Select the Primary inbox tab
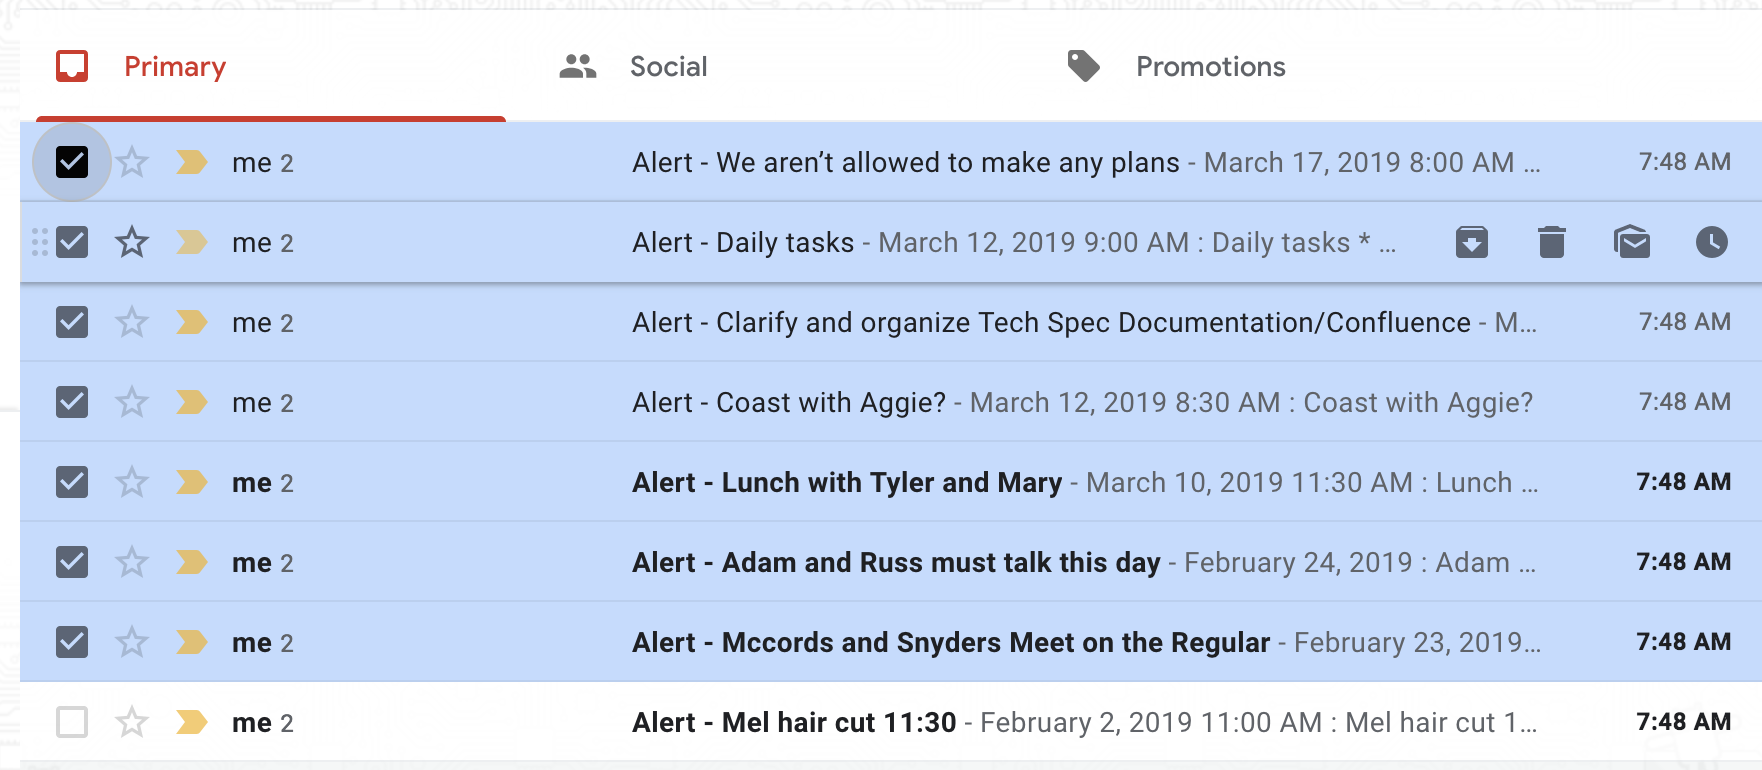Image resolution: width=1762 pixels, height=770 pixels. pyautogui.click(x=175, y=67)
